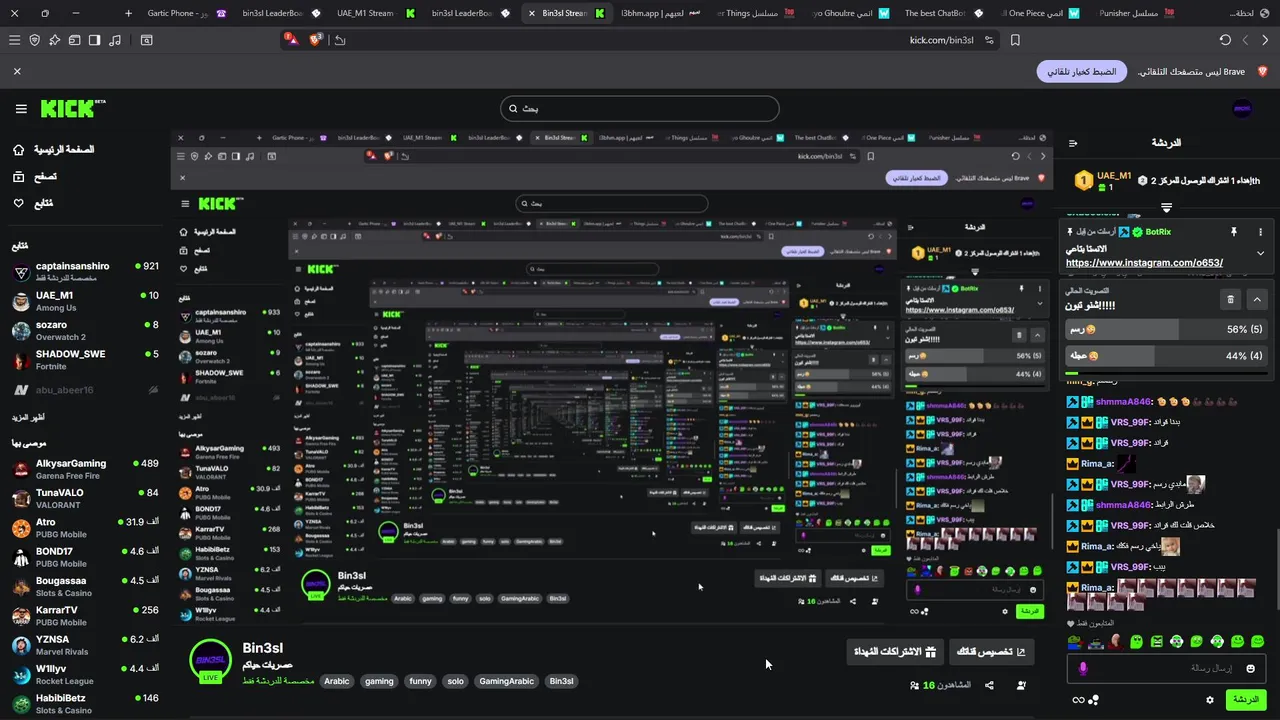Click Brave Leo AI sparkle icon
This screenshot has height=720, width=1280.
coord(55,40)
